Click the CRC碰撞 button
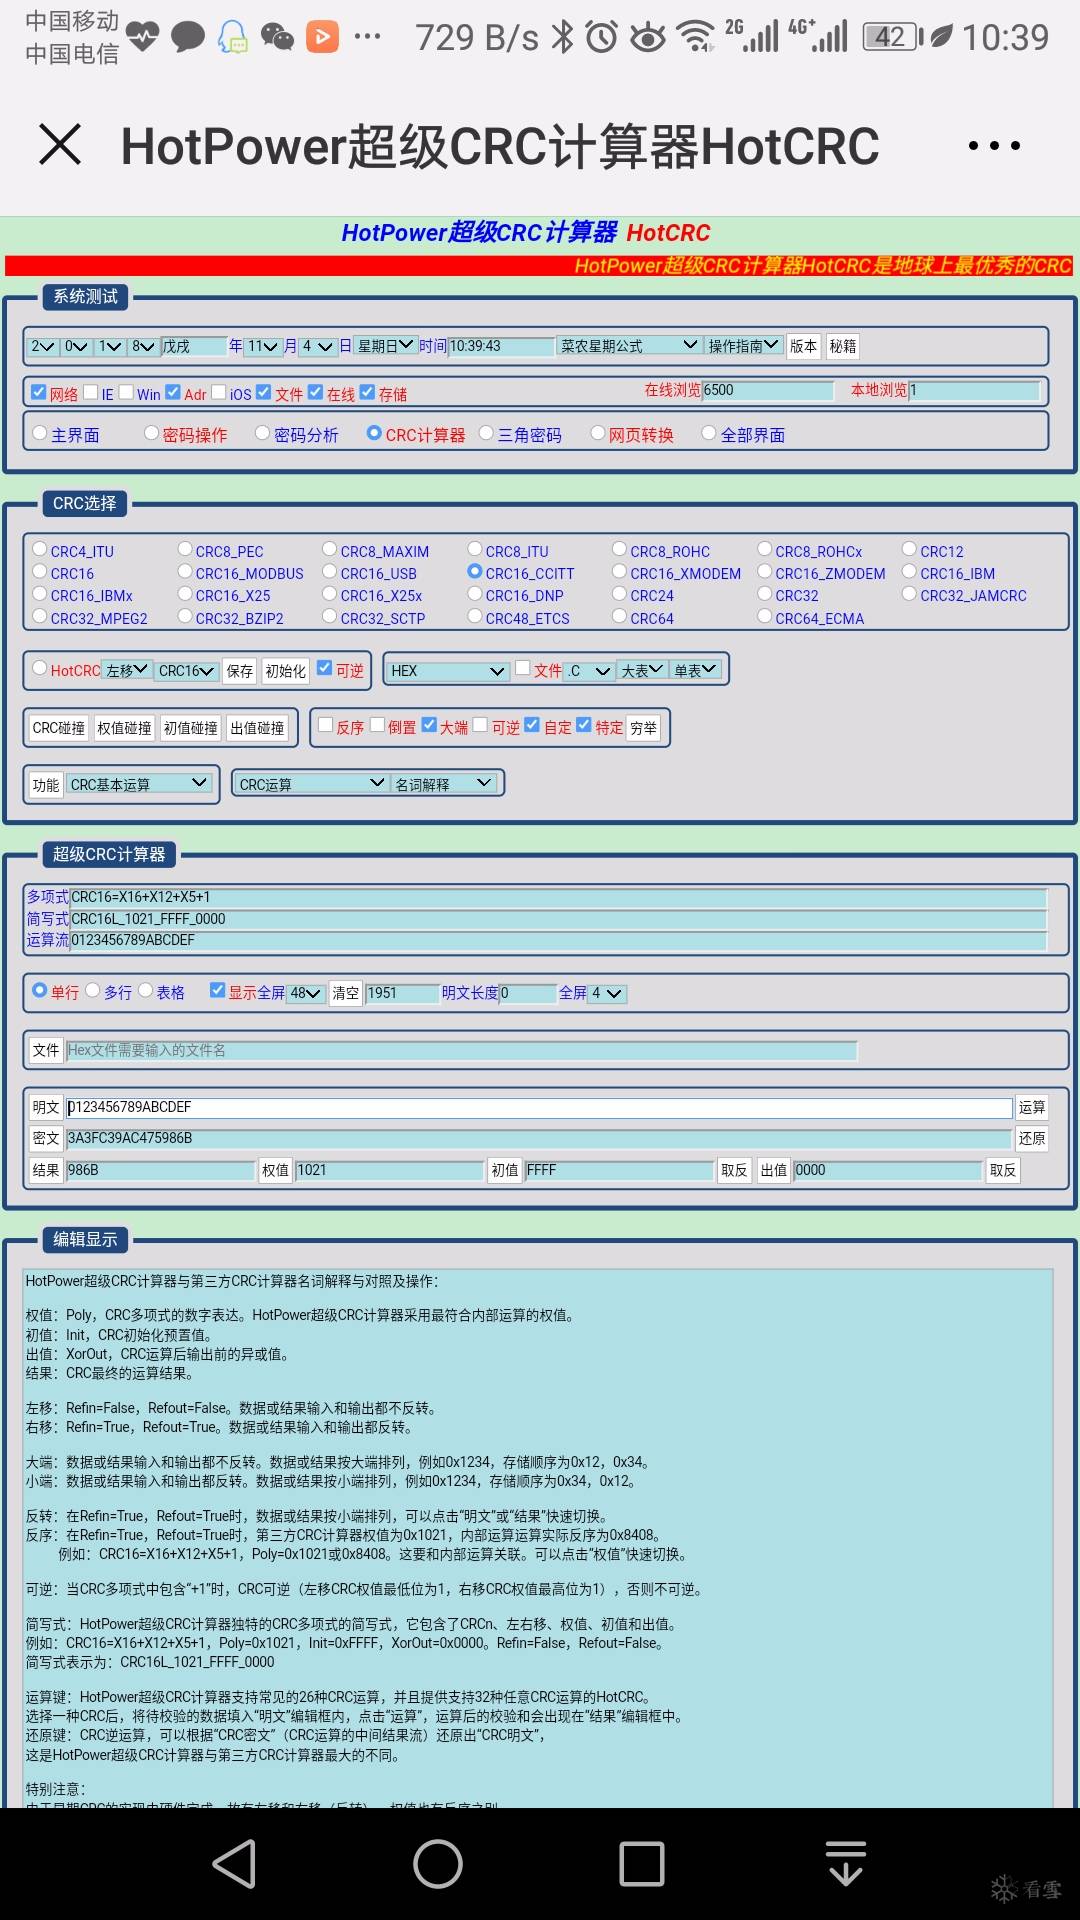Screen dimensions: 1080x1920 (59, 728)
